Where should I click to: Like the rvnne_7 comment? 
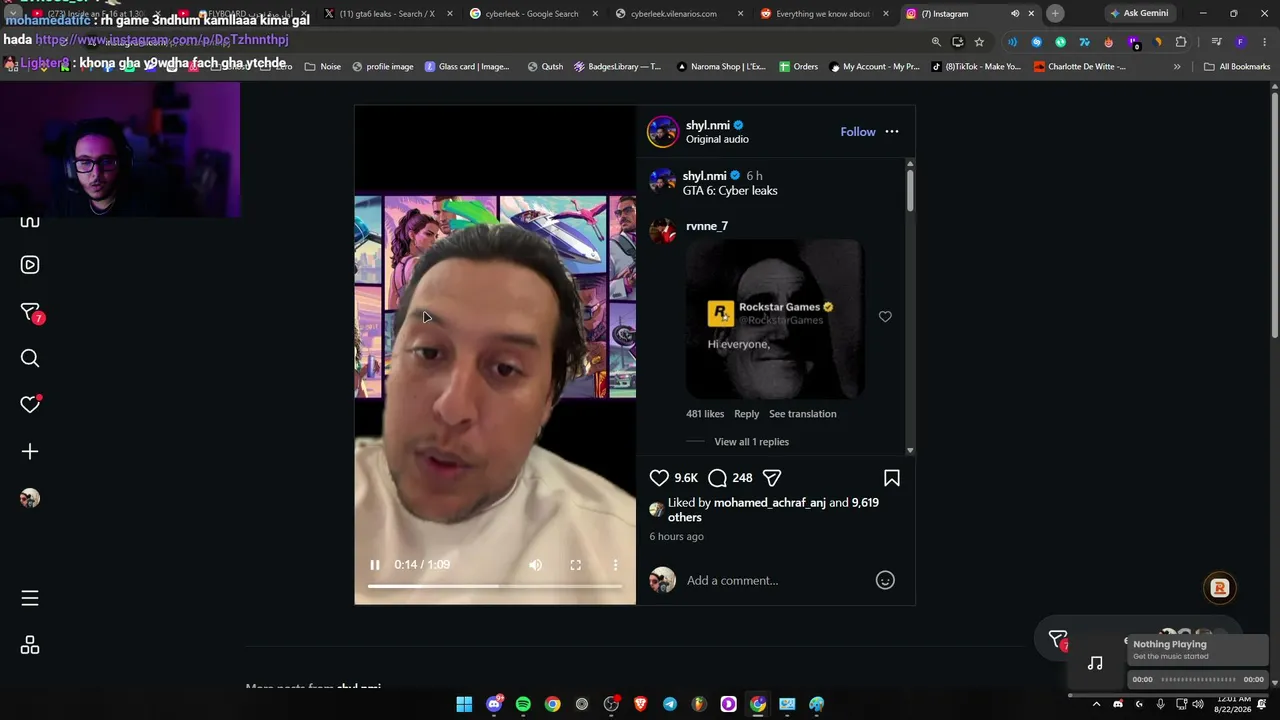tap(885, 317)
